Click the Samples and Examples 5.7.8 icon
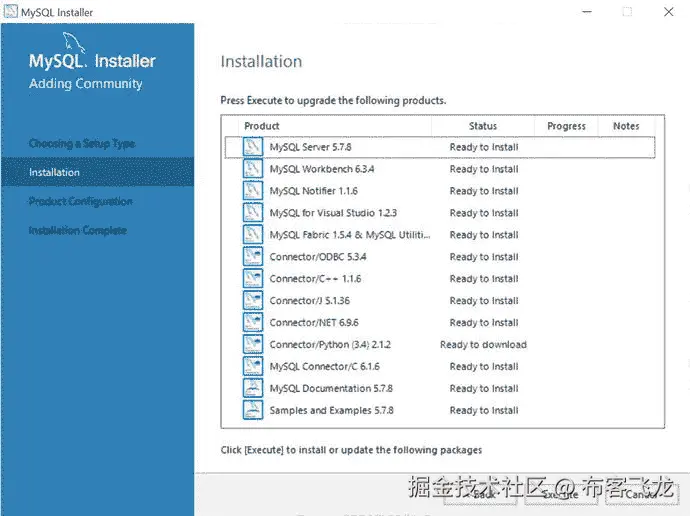Image resolution: width=690 pixels, height=516 pixels. 253,410
